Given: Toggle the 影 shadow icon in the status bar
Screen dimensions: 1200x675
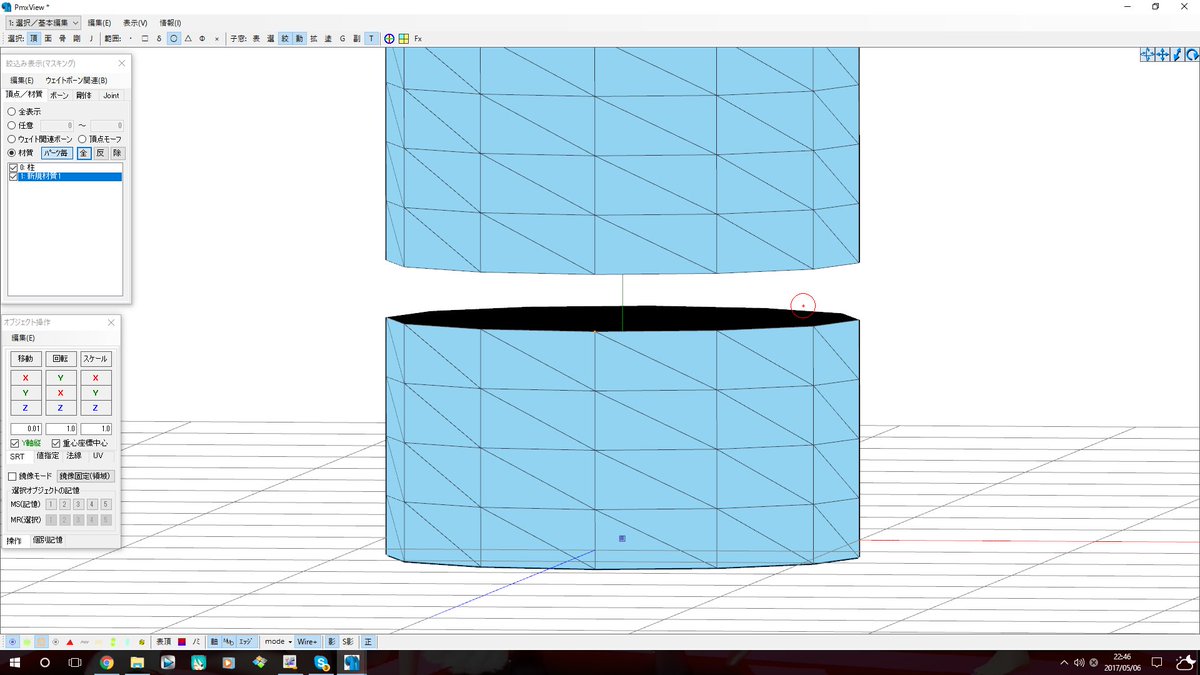Looking at the screenshot, I should point(331,641).
